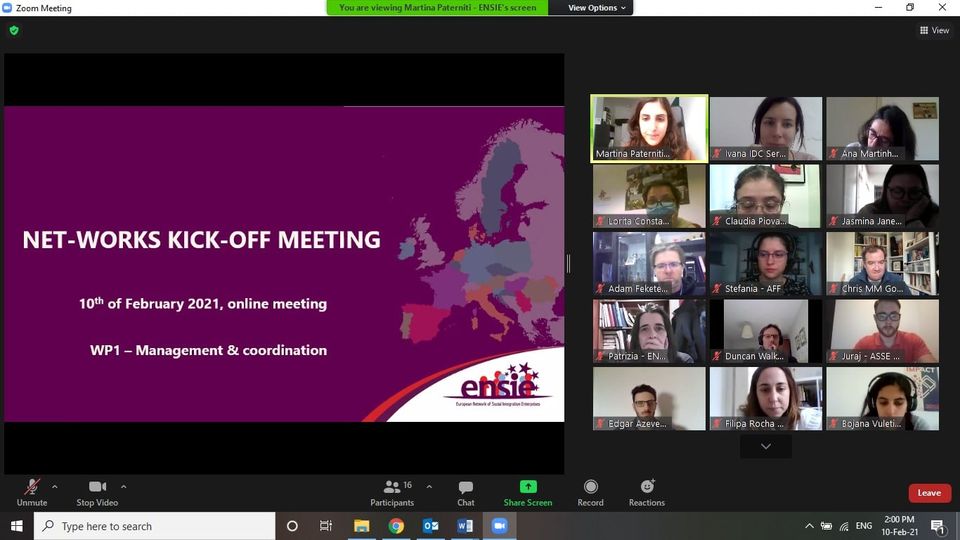Expand video options arrow beside Stop Video
This screenshot has height=540, width=960.
click(123, 487)
